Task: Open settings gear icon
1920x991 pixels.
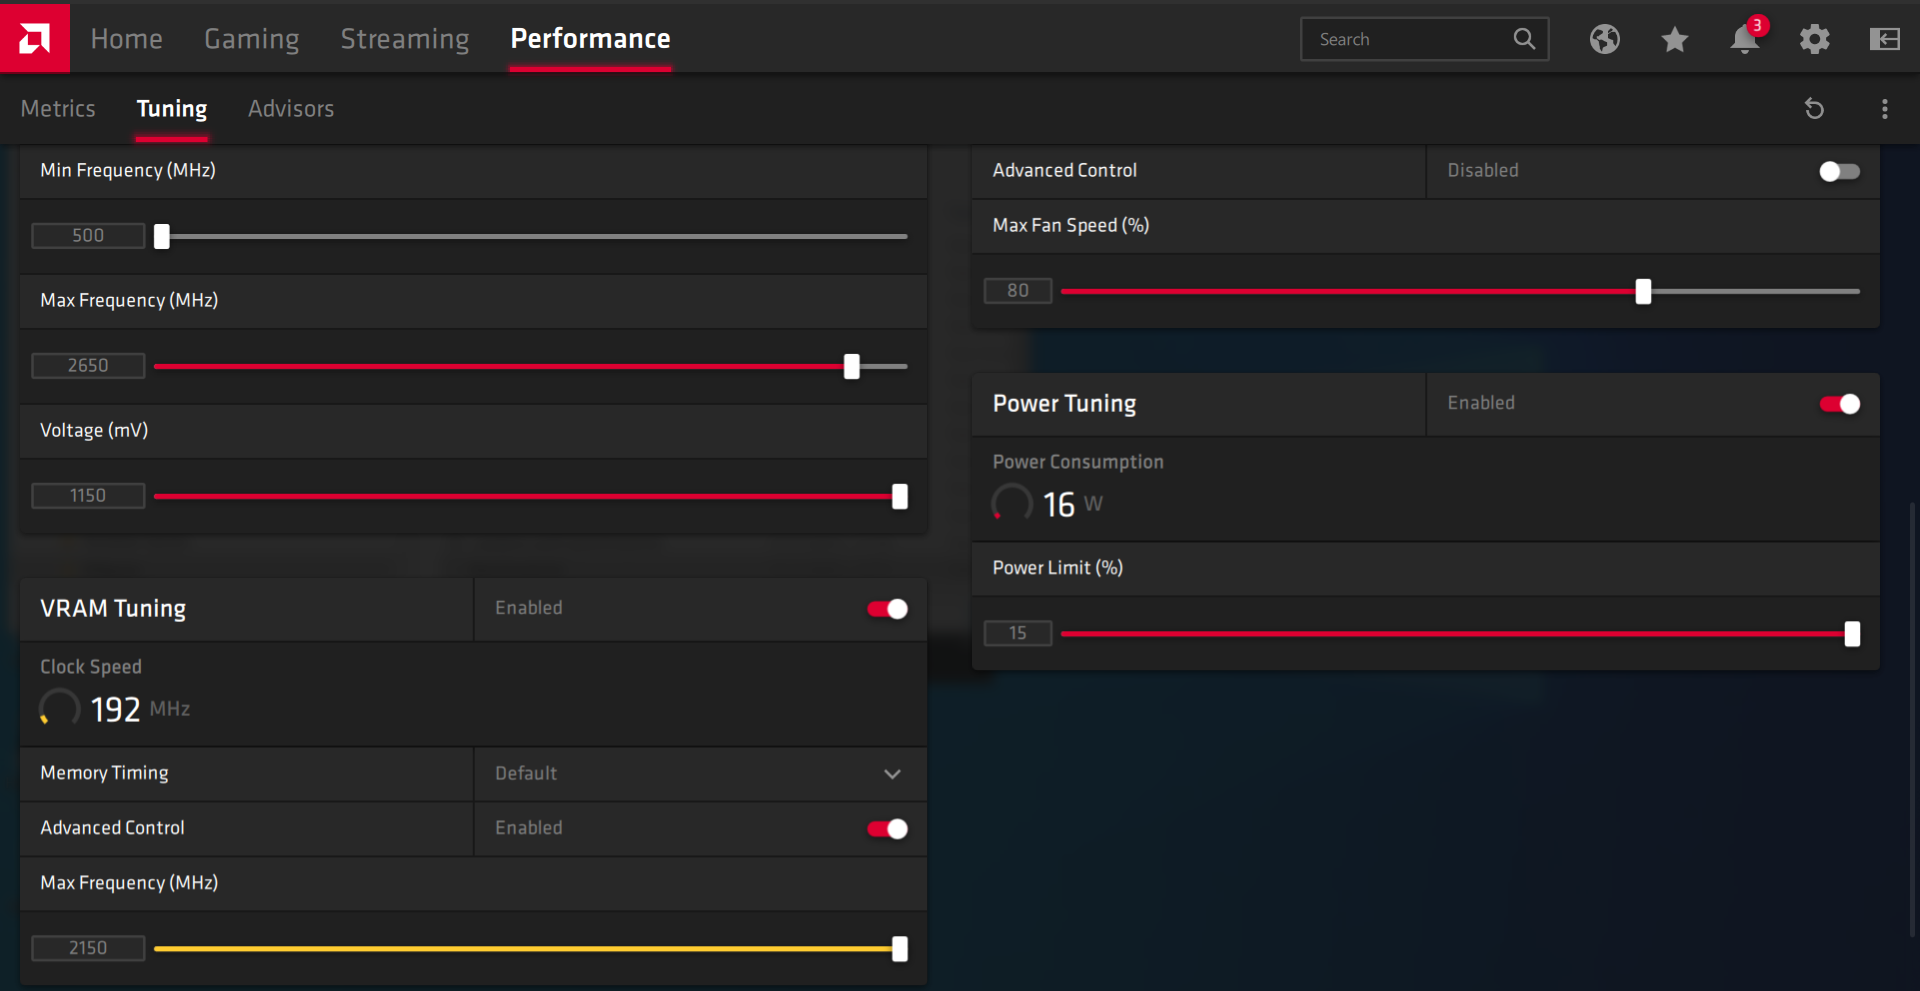Action: coord(1815,39)
